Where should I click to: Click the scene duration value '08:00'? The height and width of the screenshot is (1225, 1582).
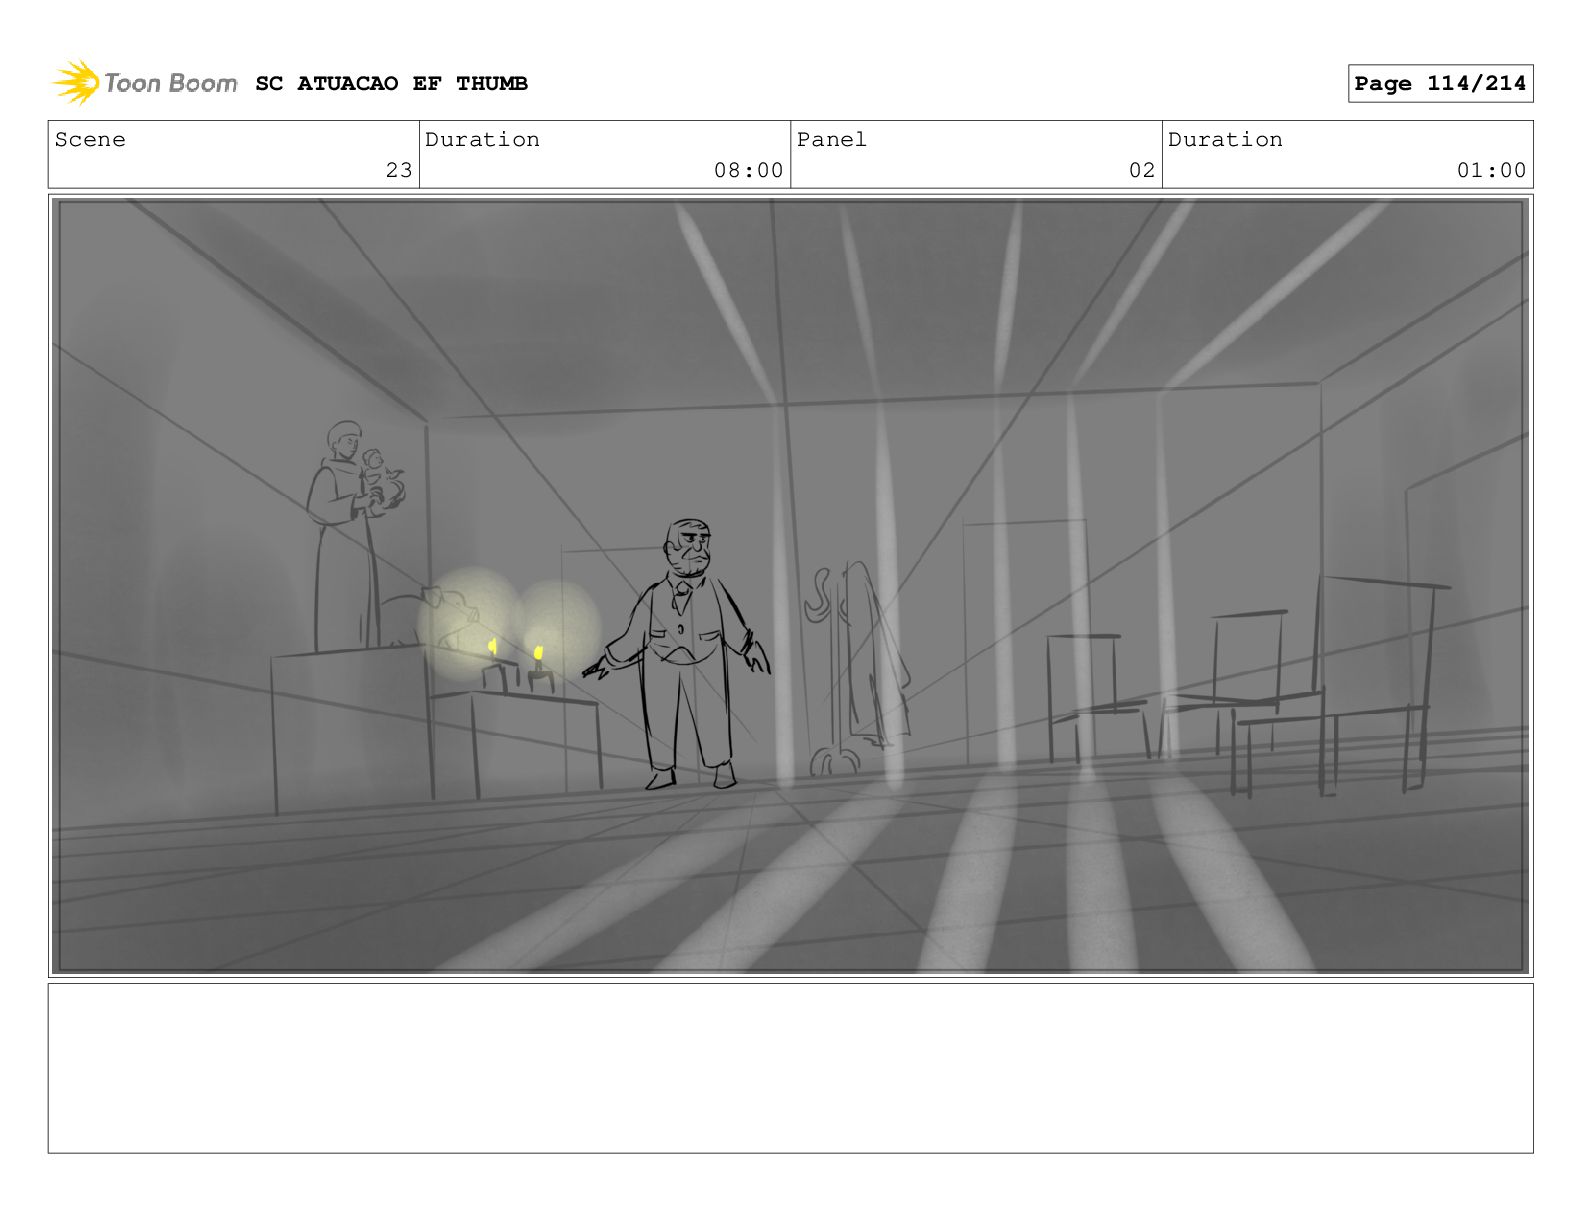749,171
